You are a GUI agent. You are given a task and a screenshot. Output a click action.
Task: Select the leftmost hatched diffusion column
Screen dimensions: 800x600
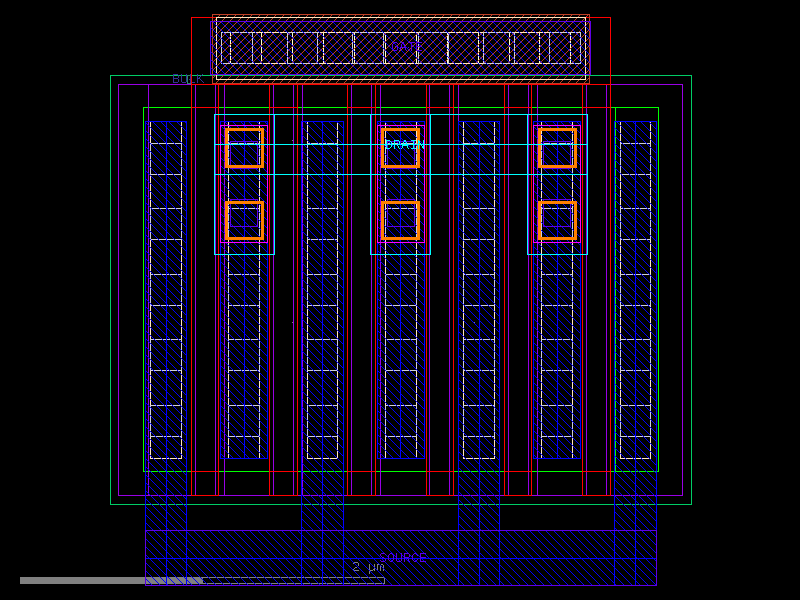(166, 300)
